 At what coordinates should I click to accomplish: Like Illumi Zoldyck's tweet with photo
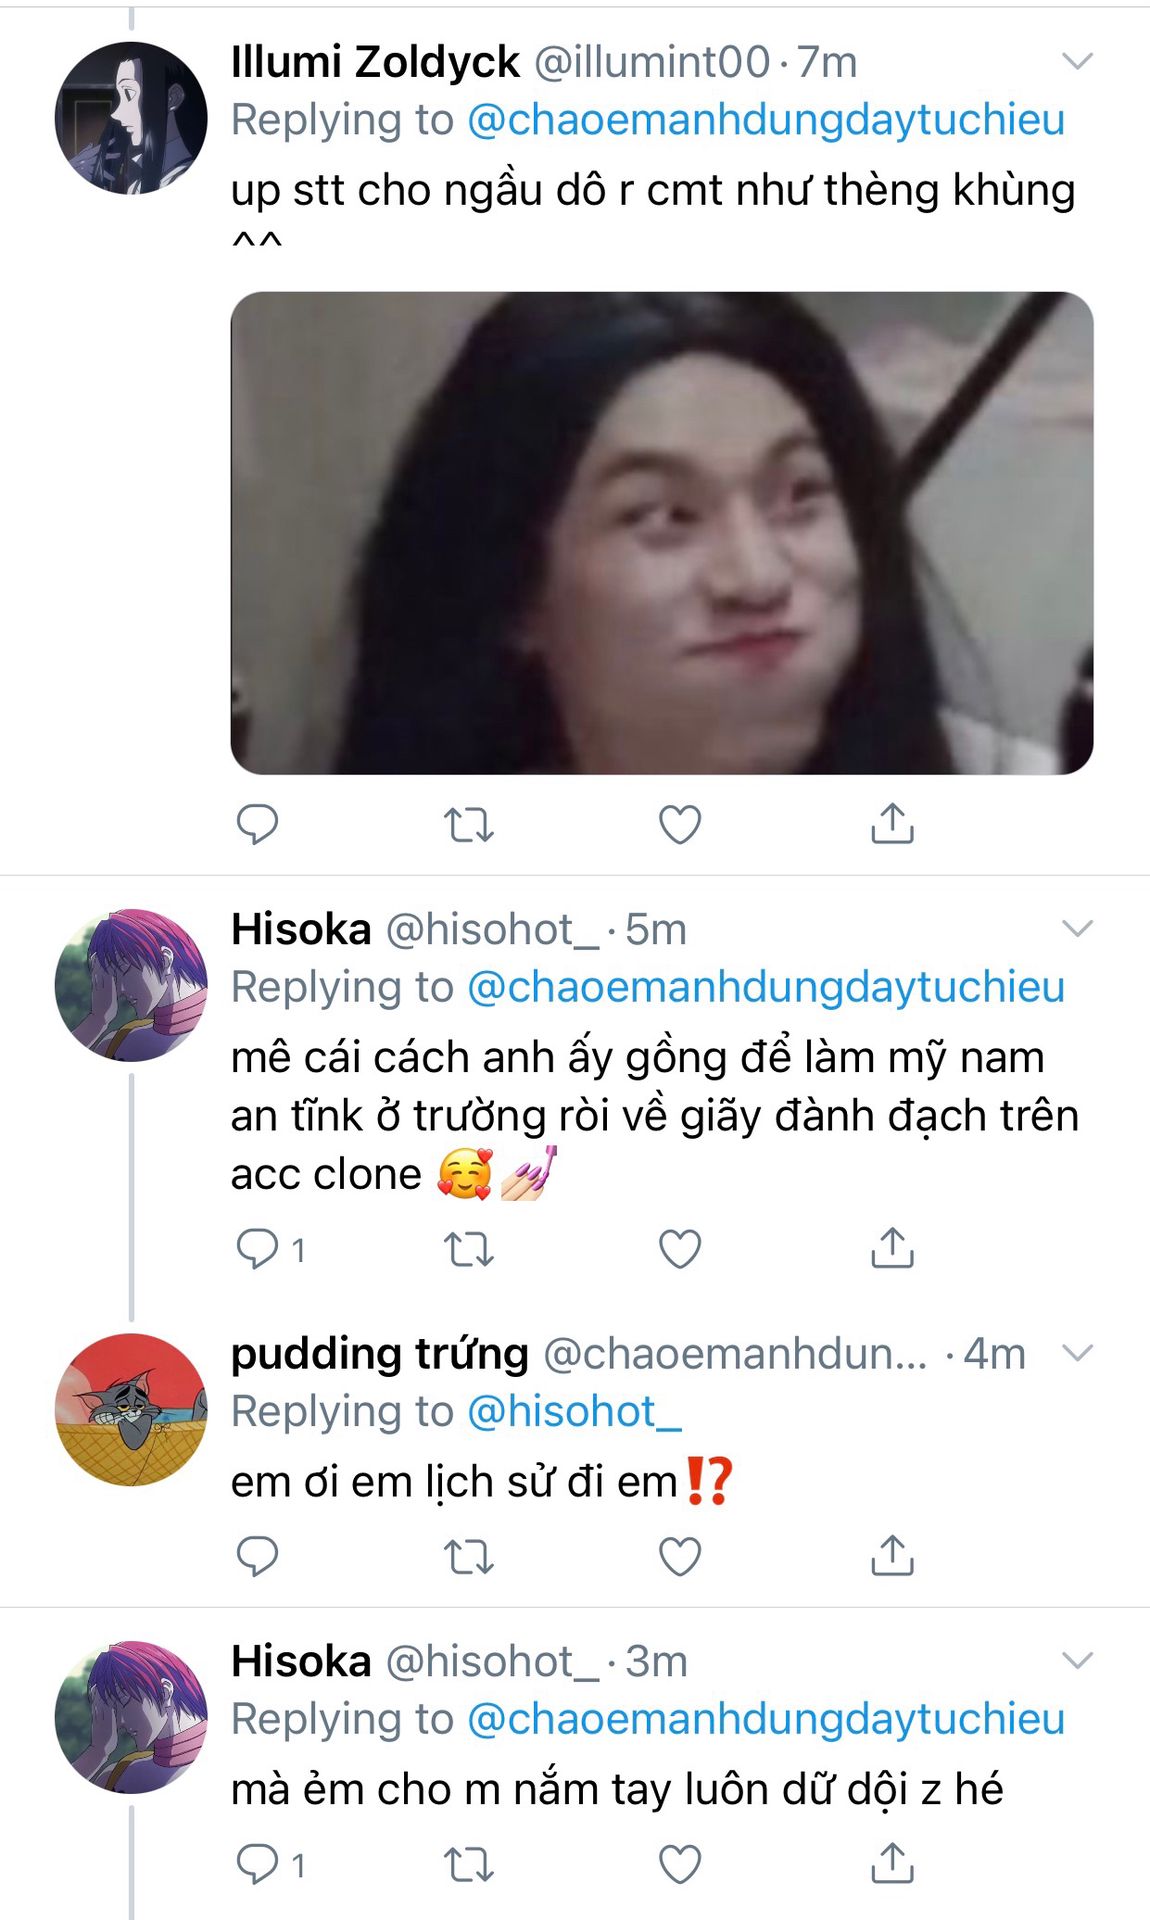(x=680, y=825)
